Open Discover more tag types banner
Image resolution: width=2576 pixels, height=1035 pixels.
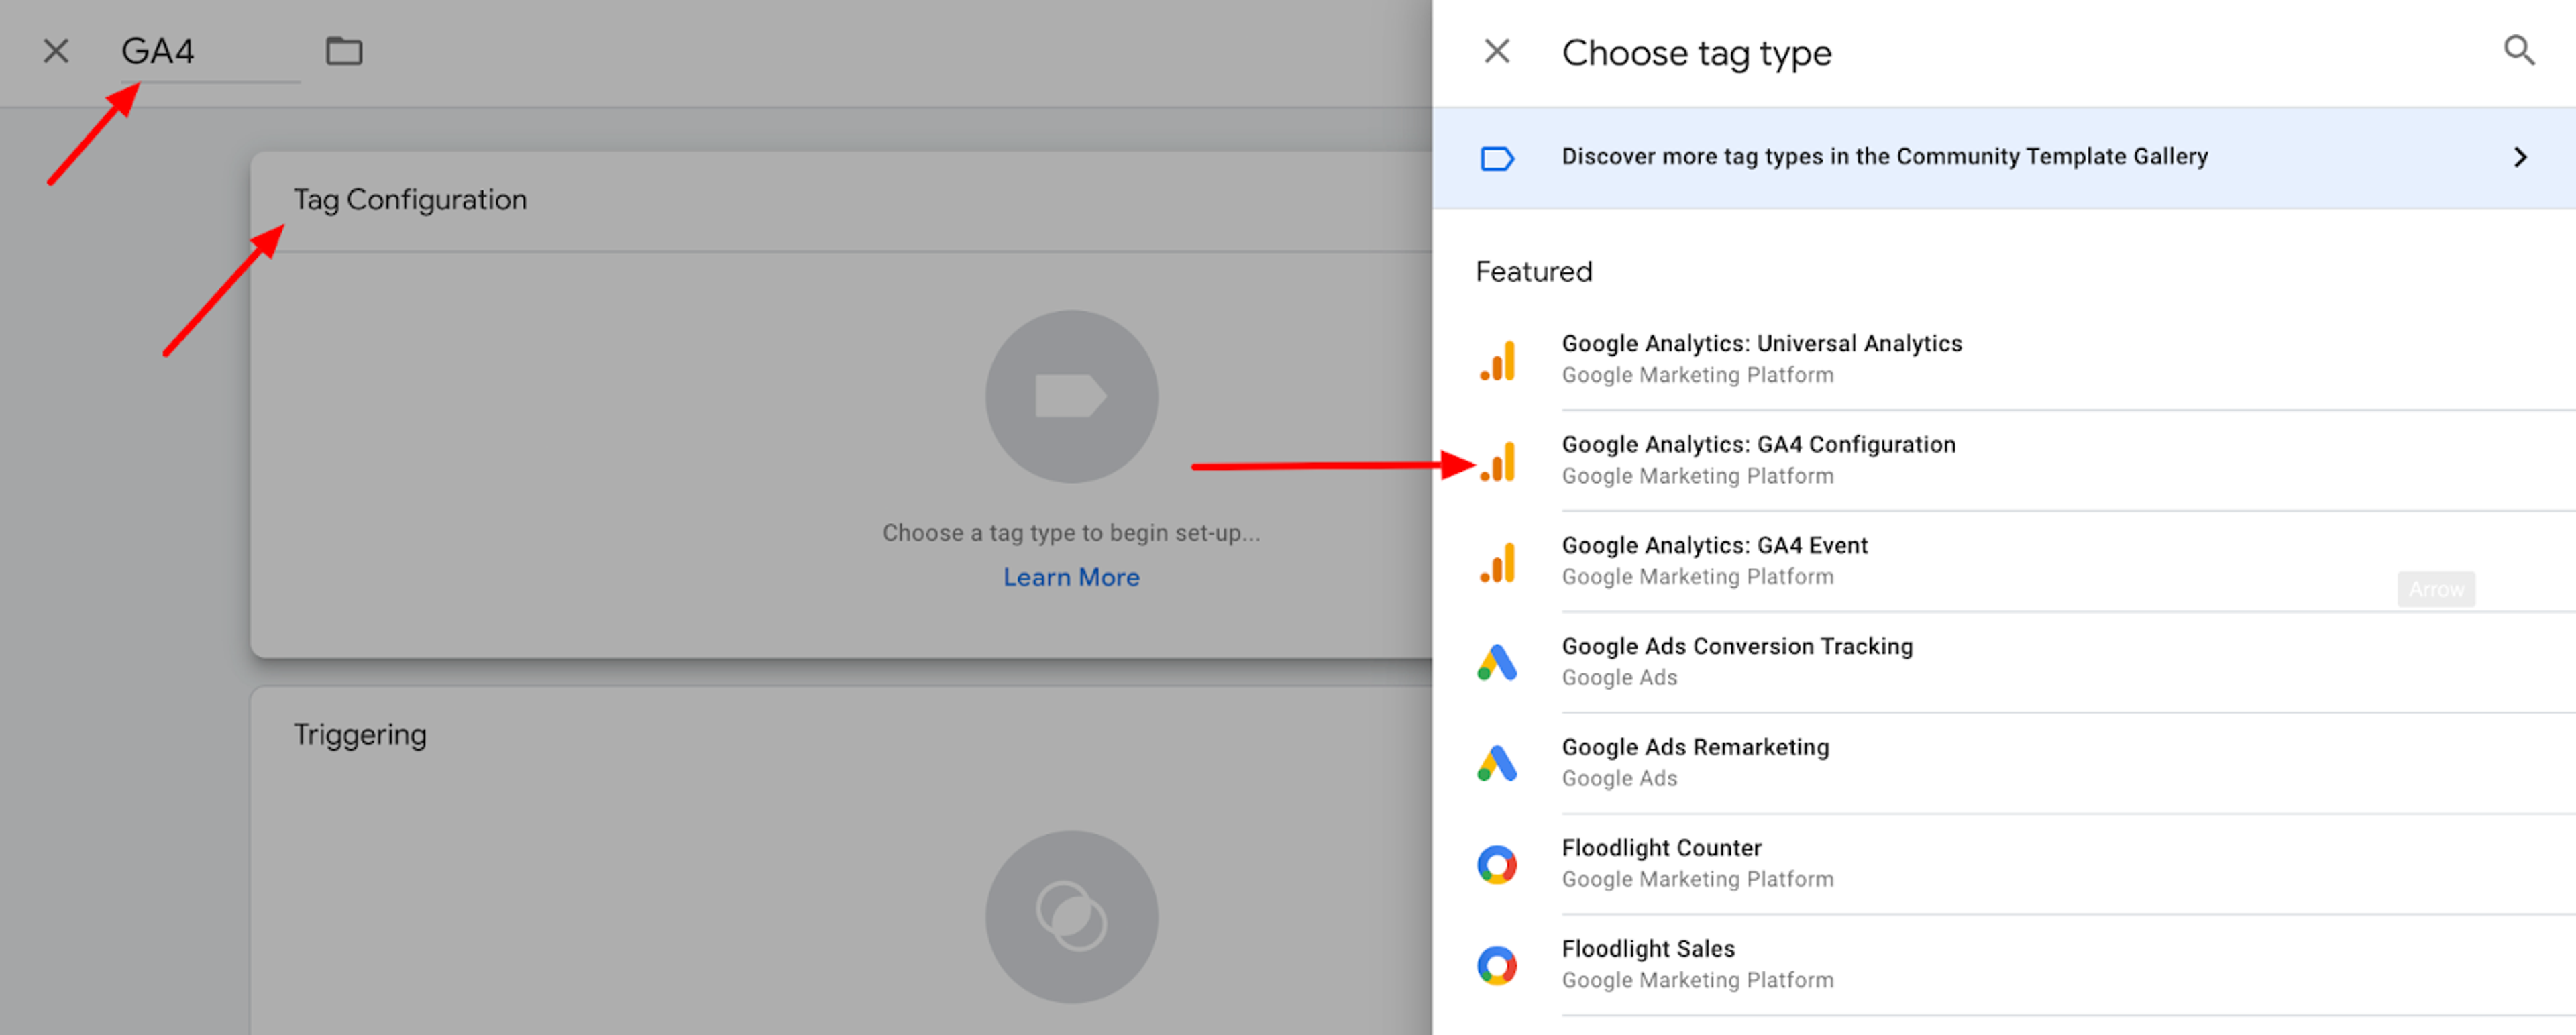2003,158
